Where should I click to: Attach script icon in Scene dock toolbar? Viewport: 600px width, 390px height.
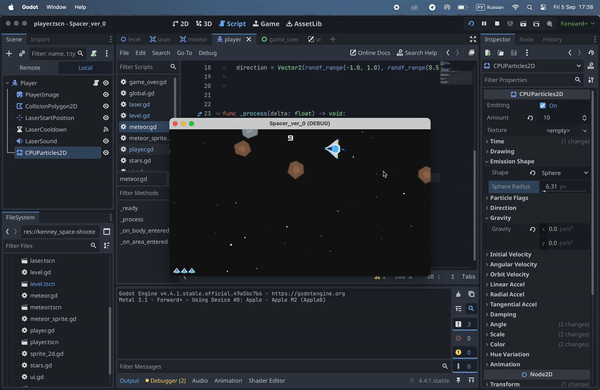pyautogui.click(x=94, y=54)
